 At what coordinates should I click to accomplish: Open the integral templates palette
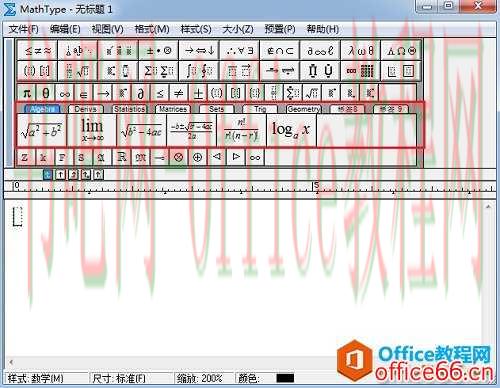(199, 71)
